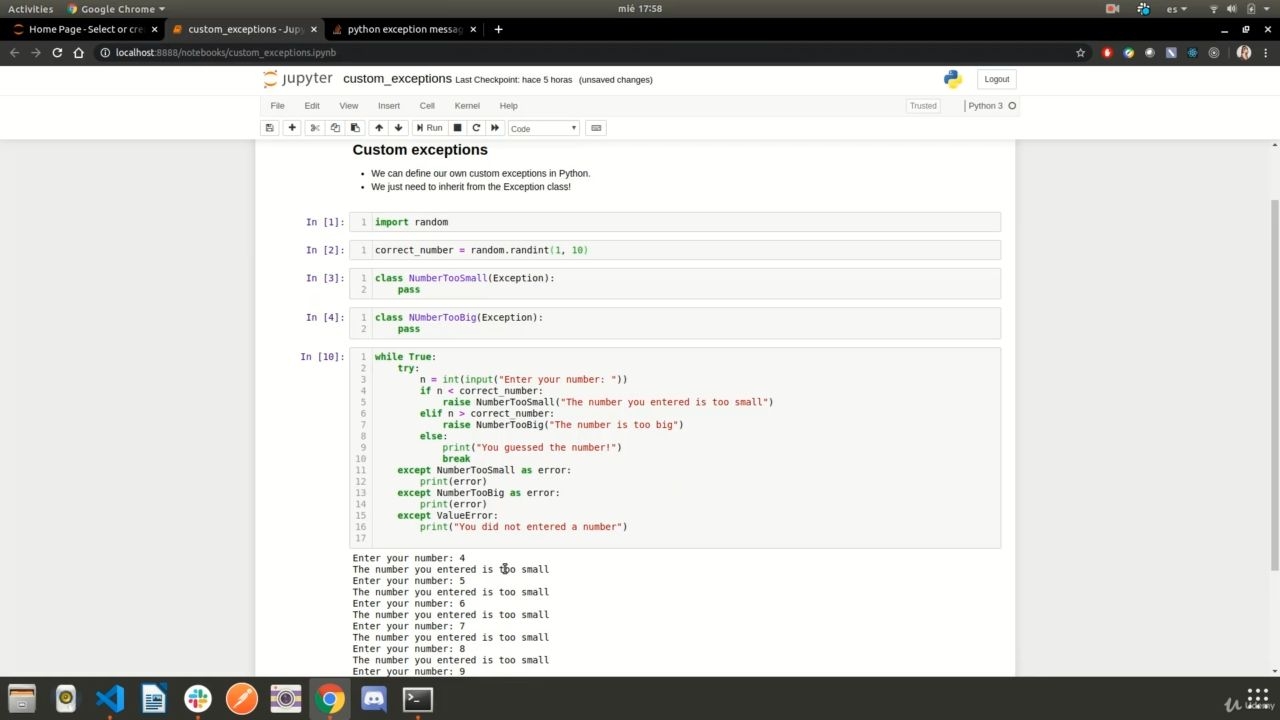Interrupt the kernel with the stop icon
1280x720 pixels.
click(x=457, y=128)
